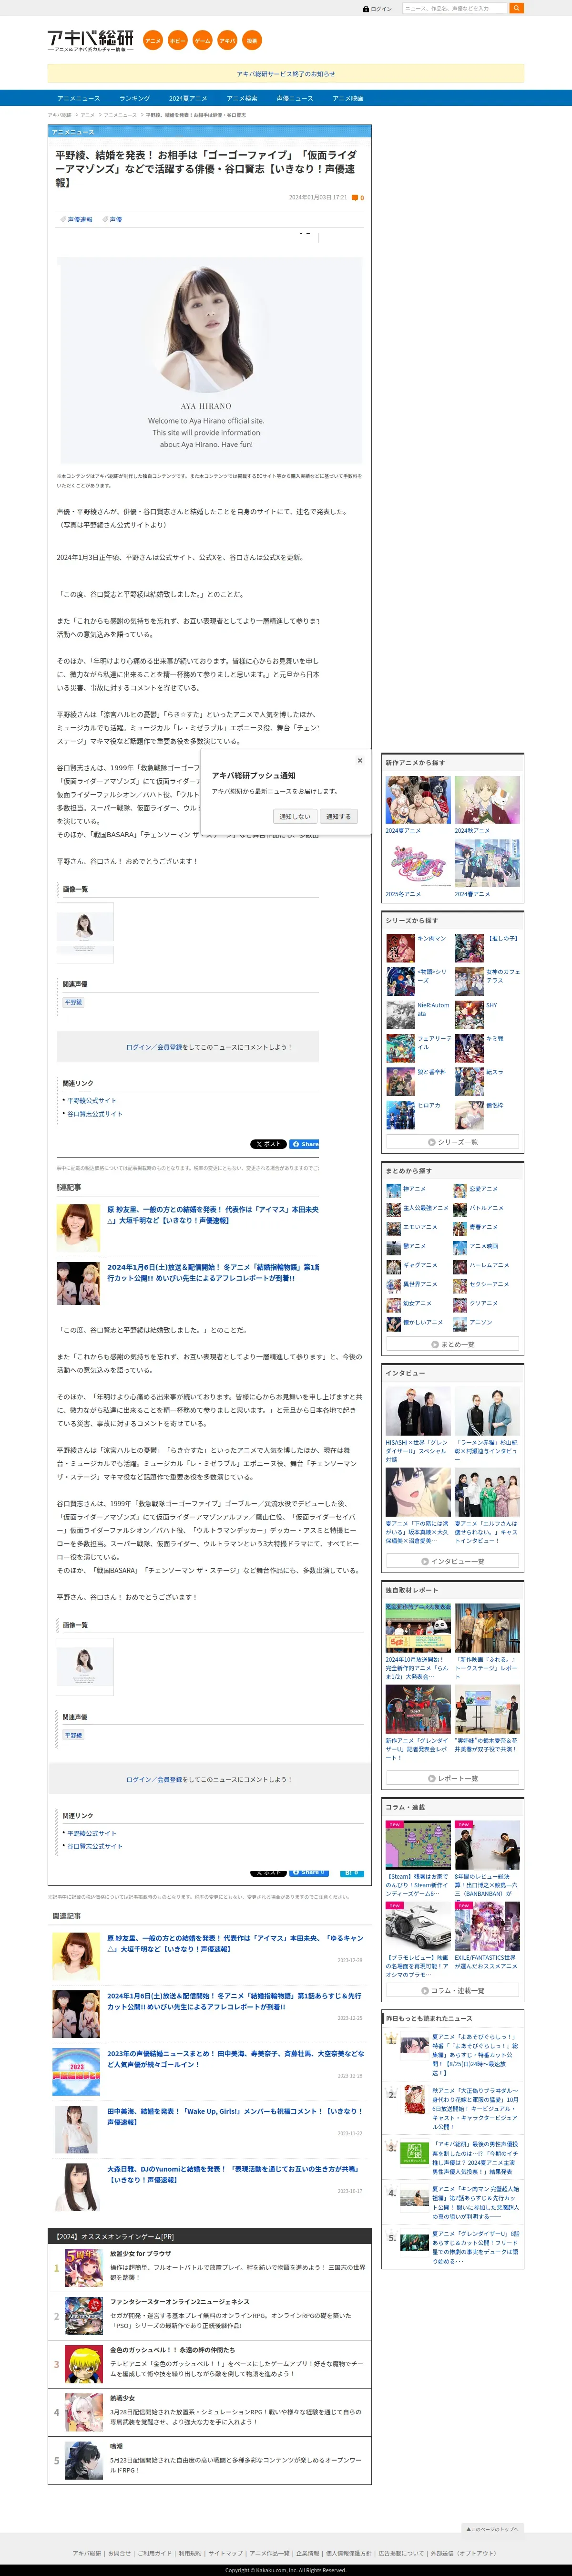
Task: Click the アキバ総研サービス終了のお知らせ banner
Action: click(x=286, y=74)
